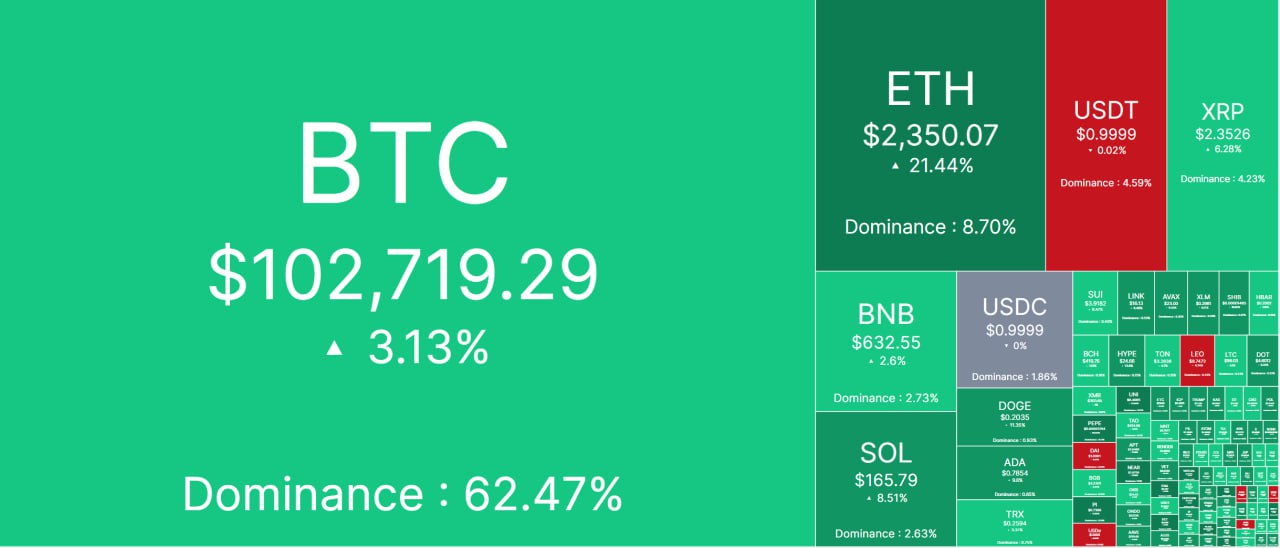This screenshot has width=1280, height=548.
Task: Select the DOT tile
Action: 1263,361
